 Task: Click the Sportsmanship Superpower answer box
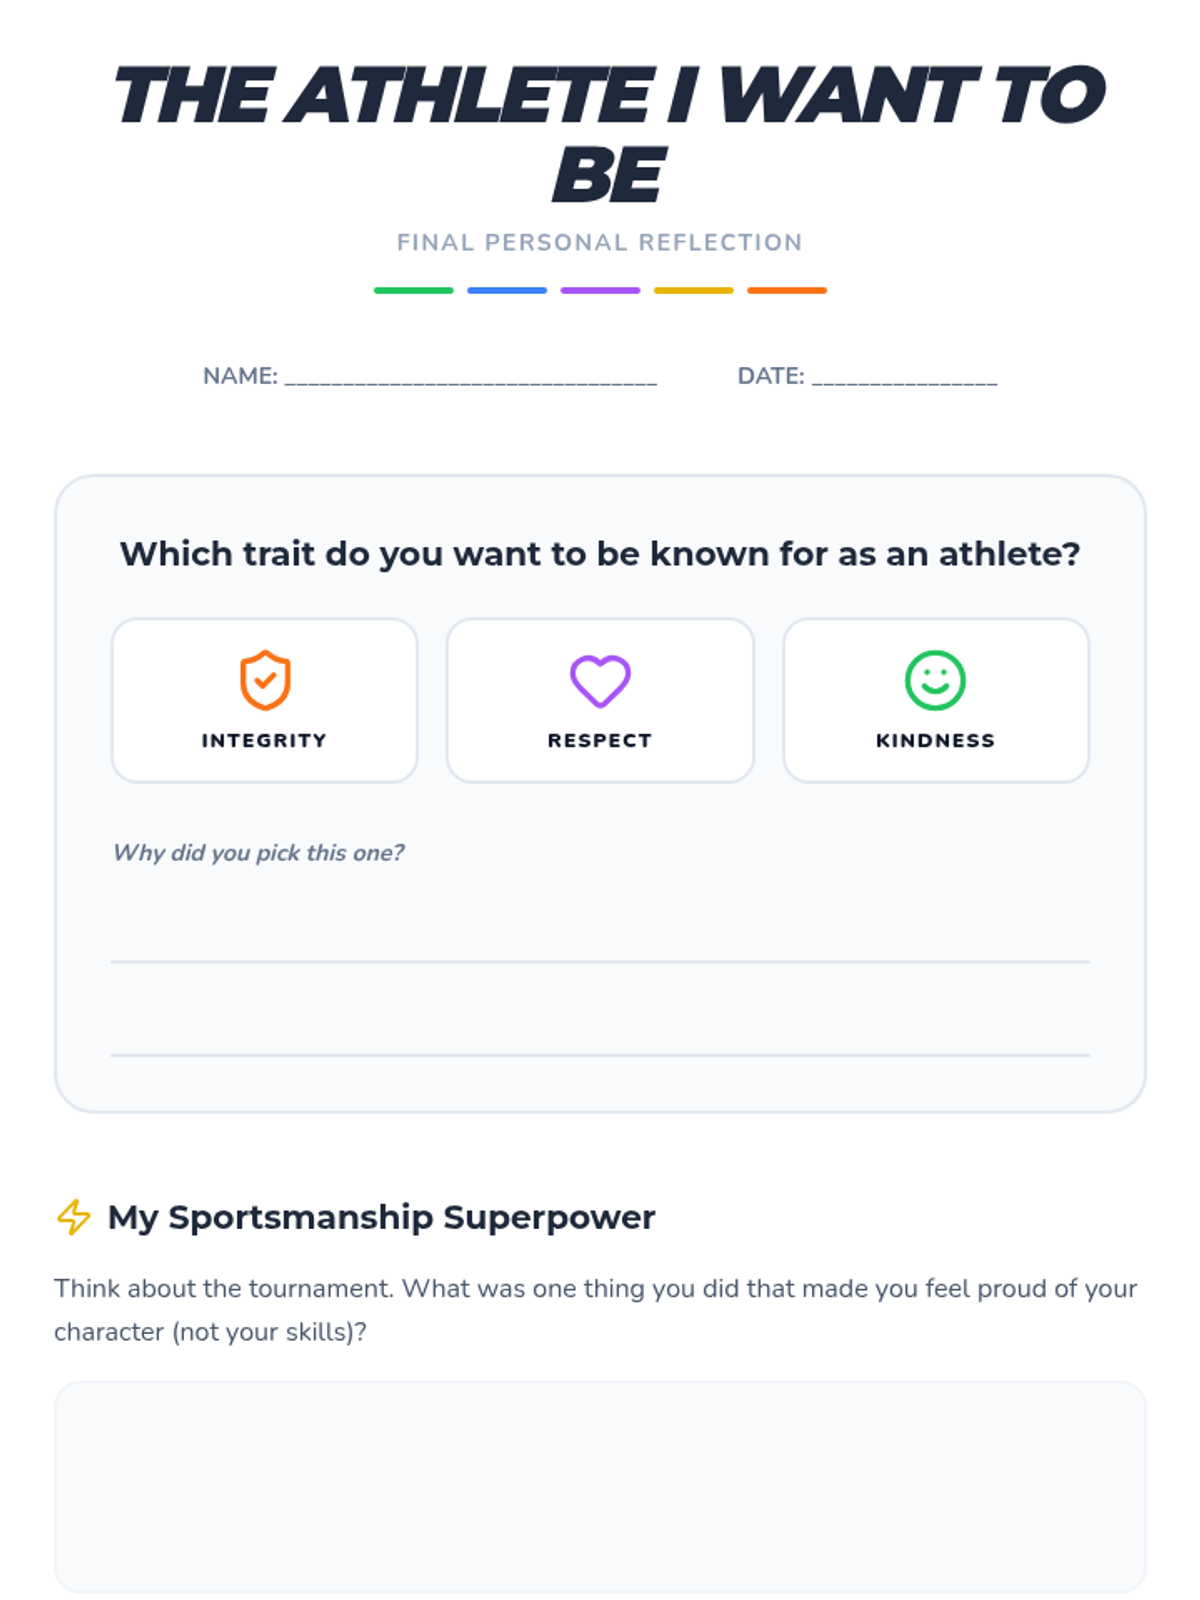point(600,1487)
